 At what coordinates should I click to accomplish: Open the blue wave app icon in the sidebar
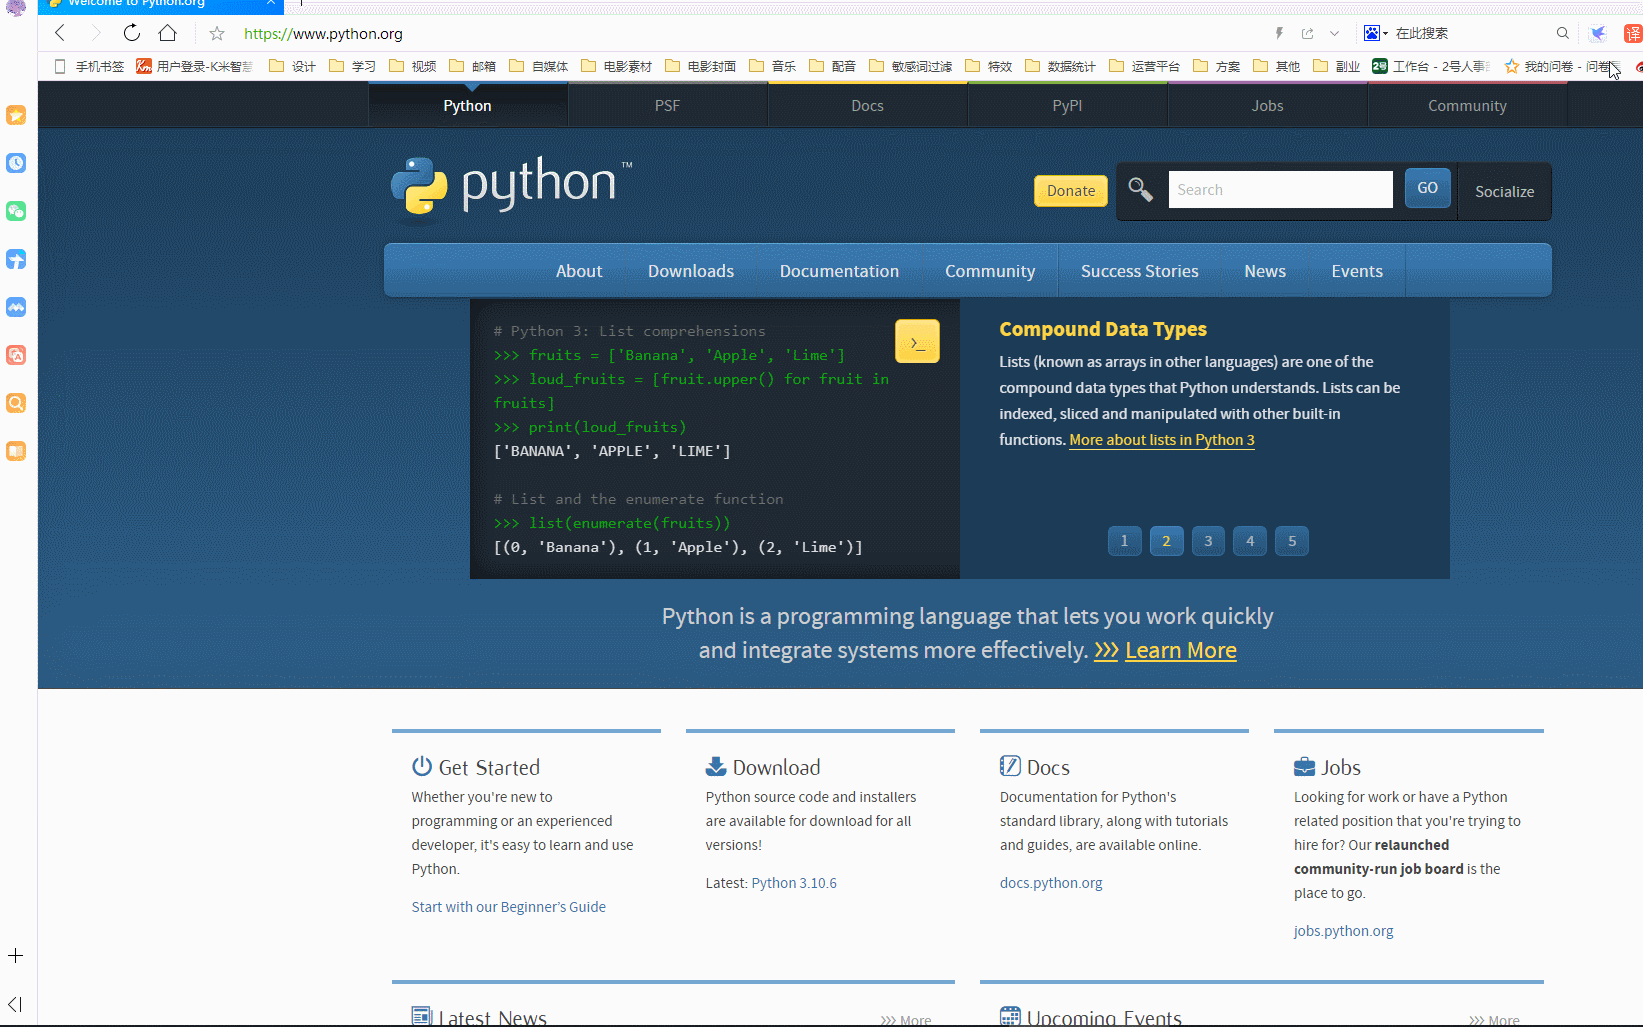pos(16,307)
